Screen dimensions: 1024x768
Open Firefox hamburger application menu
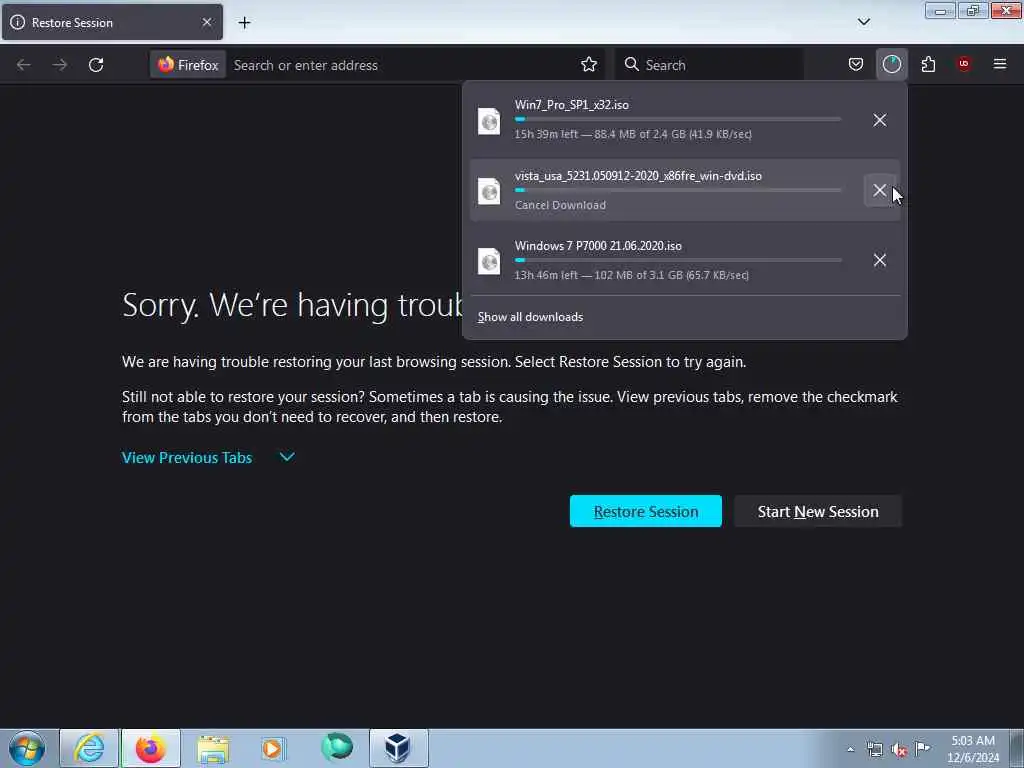[1000, 64]
